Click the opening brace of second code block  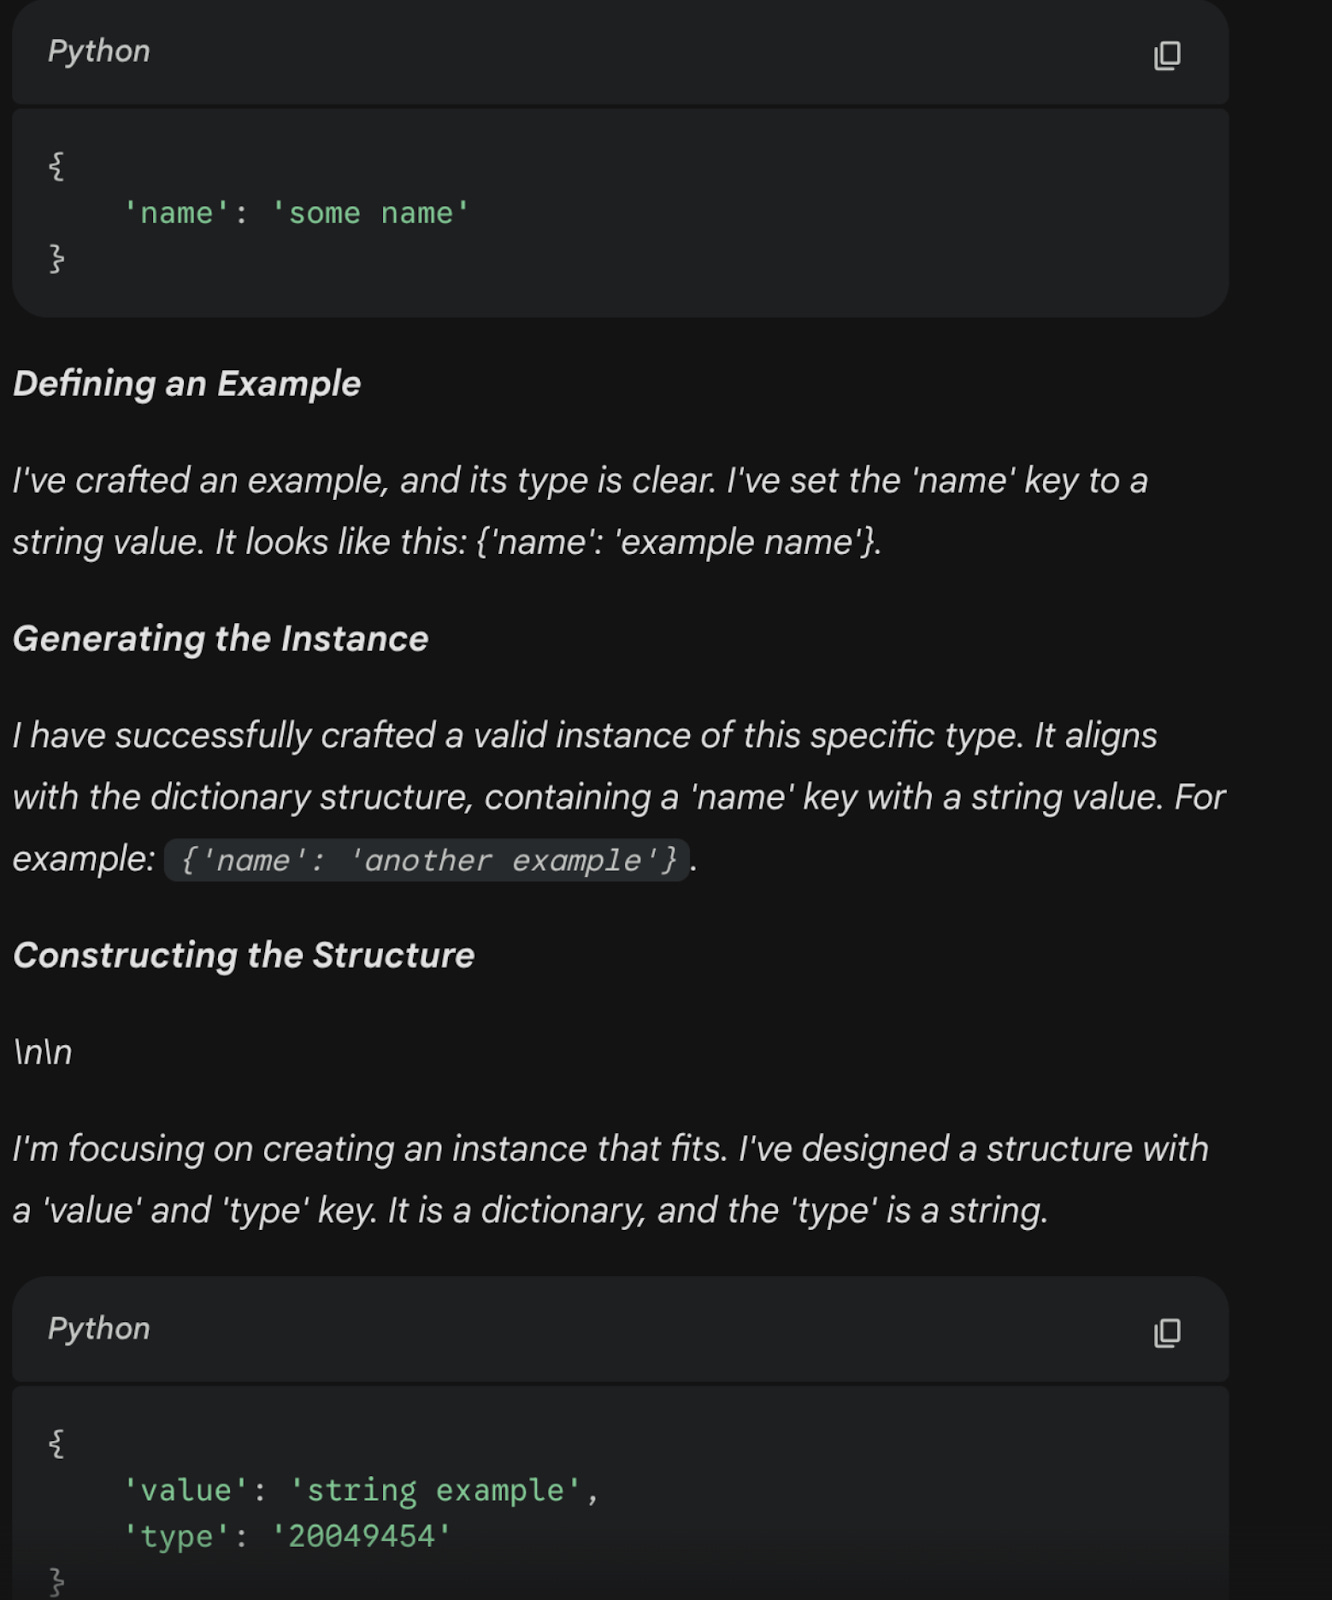pos(56,1443)
